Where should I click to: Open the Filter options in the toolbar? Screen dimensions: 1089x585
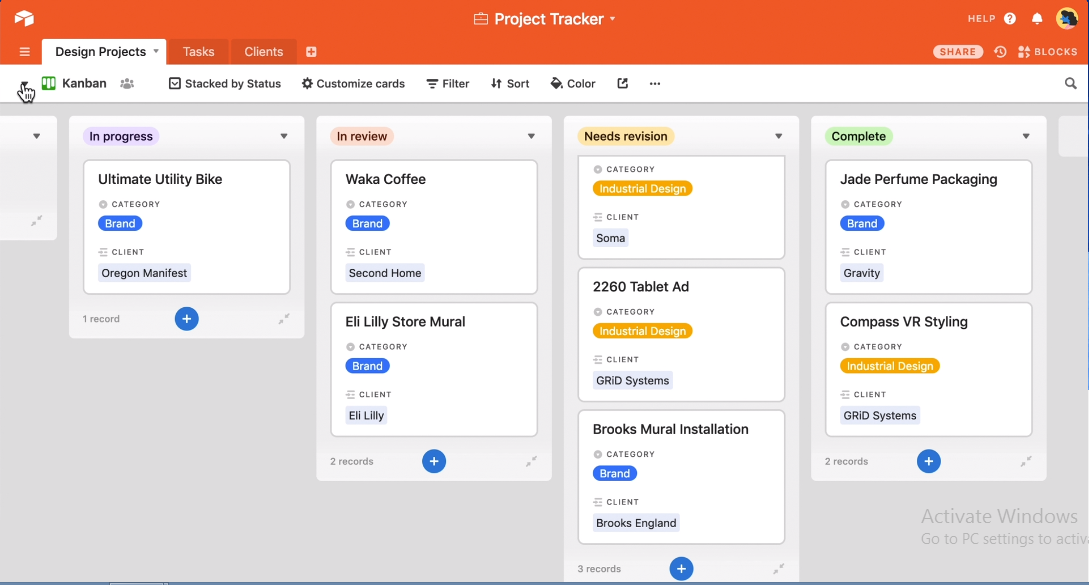[x=447, y=83]
